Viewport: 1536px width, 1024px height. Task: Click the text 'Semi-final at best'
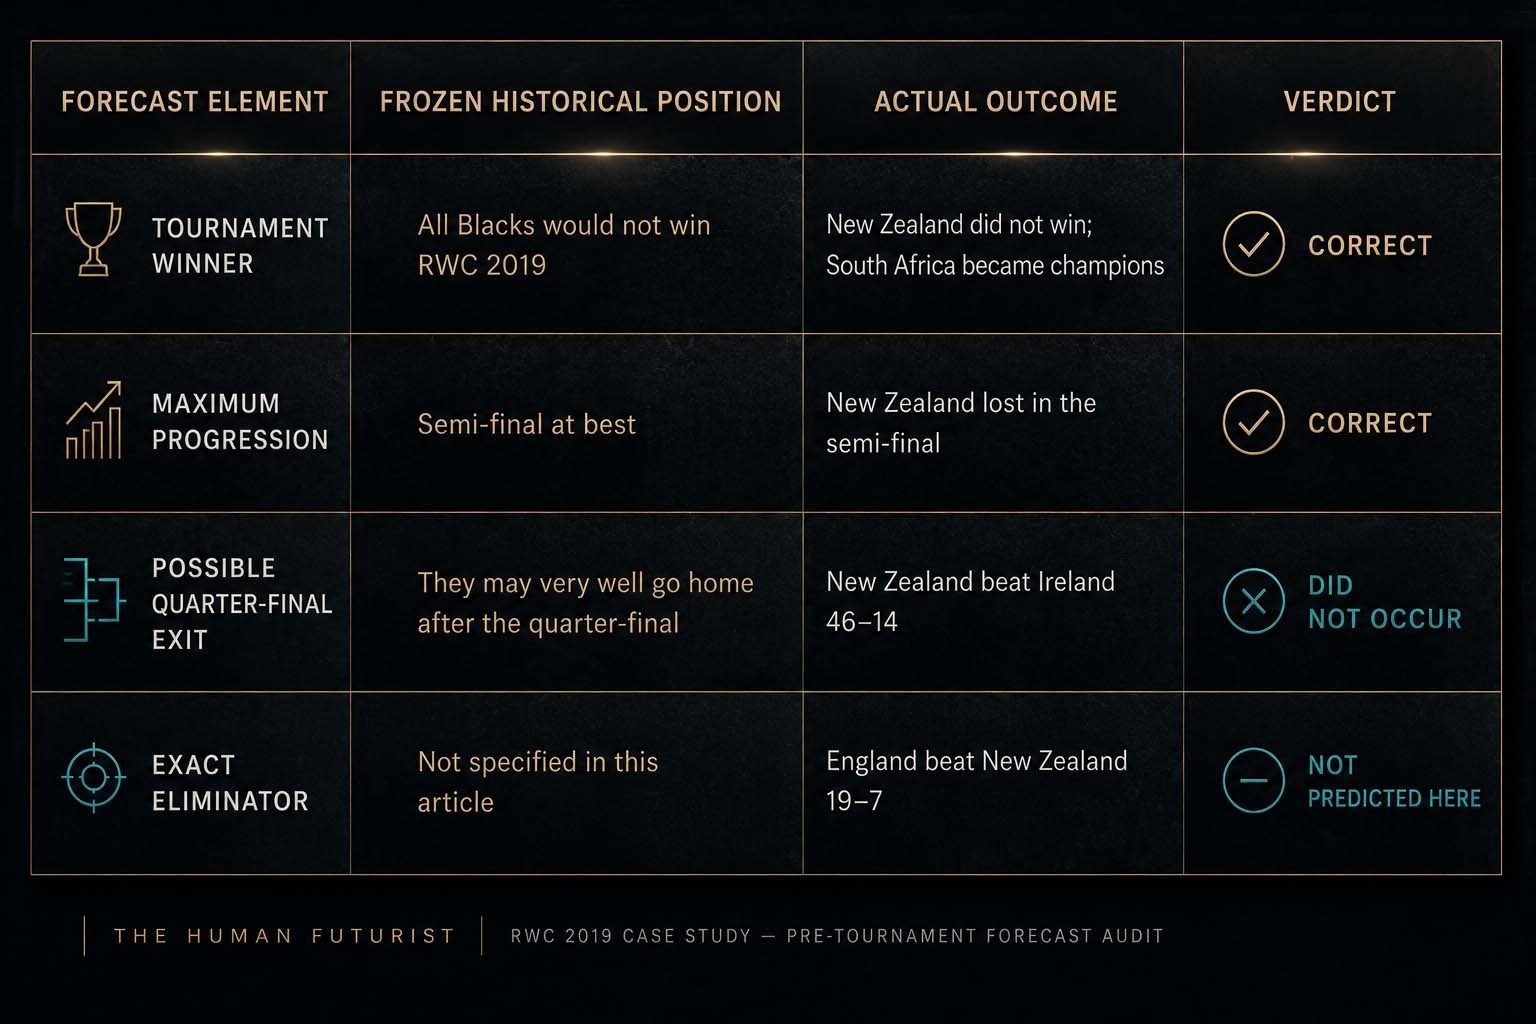(526, 424)
